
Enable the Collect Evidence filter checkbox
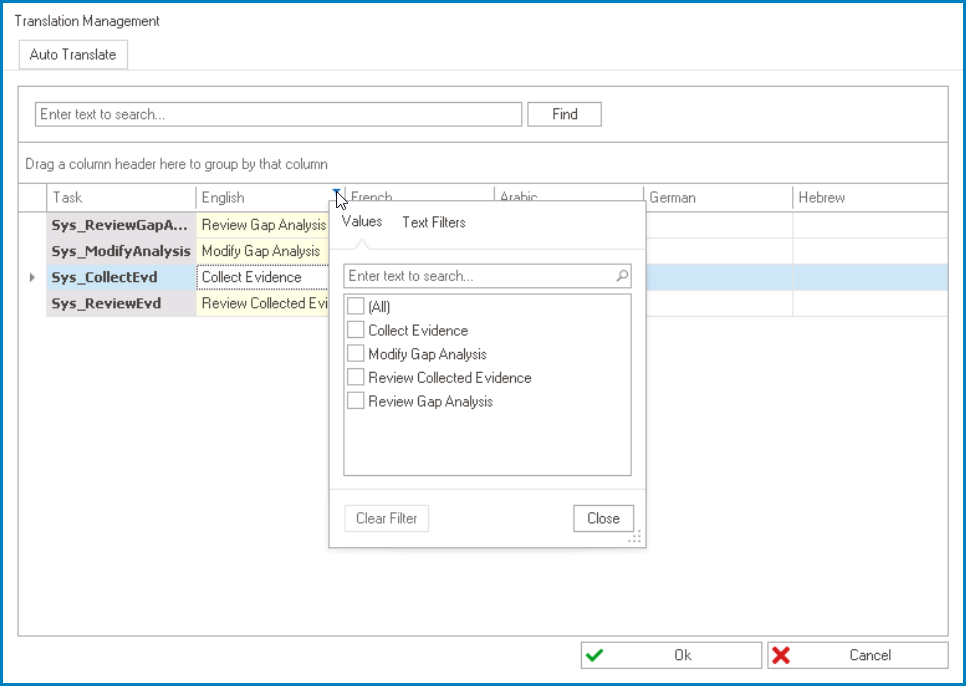point(356,330)
